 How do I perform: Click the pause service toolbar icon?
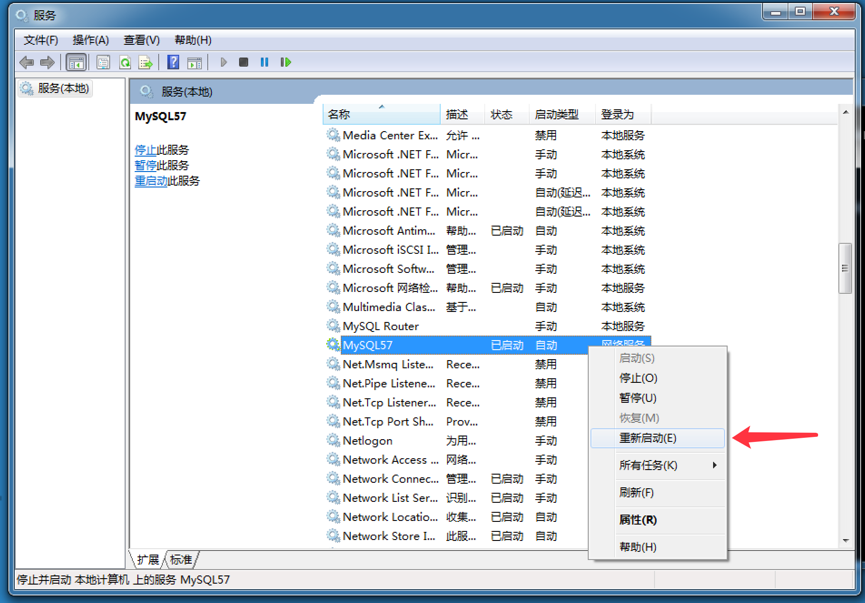point(264,62)
